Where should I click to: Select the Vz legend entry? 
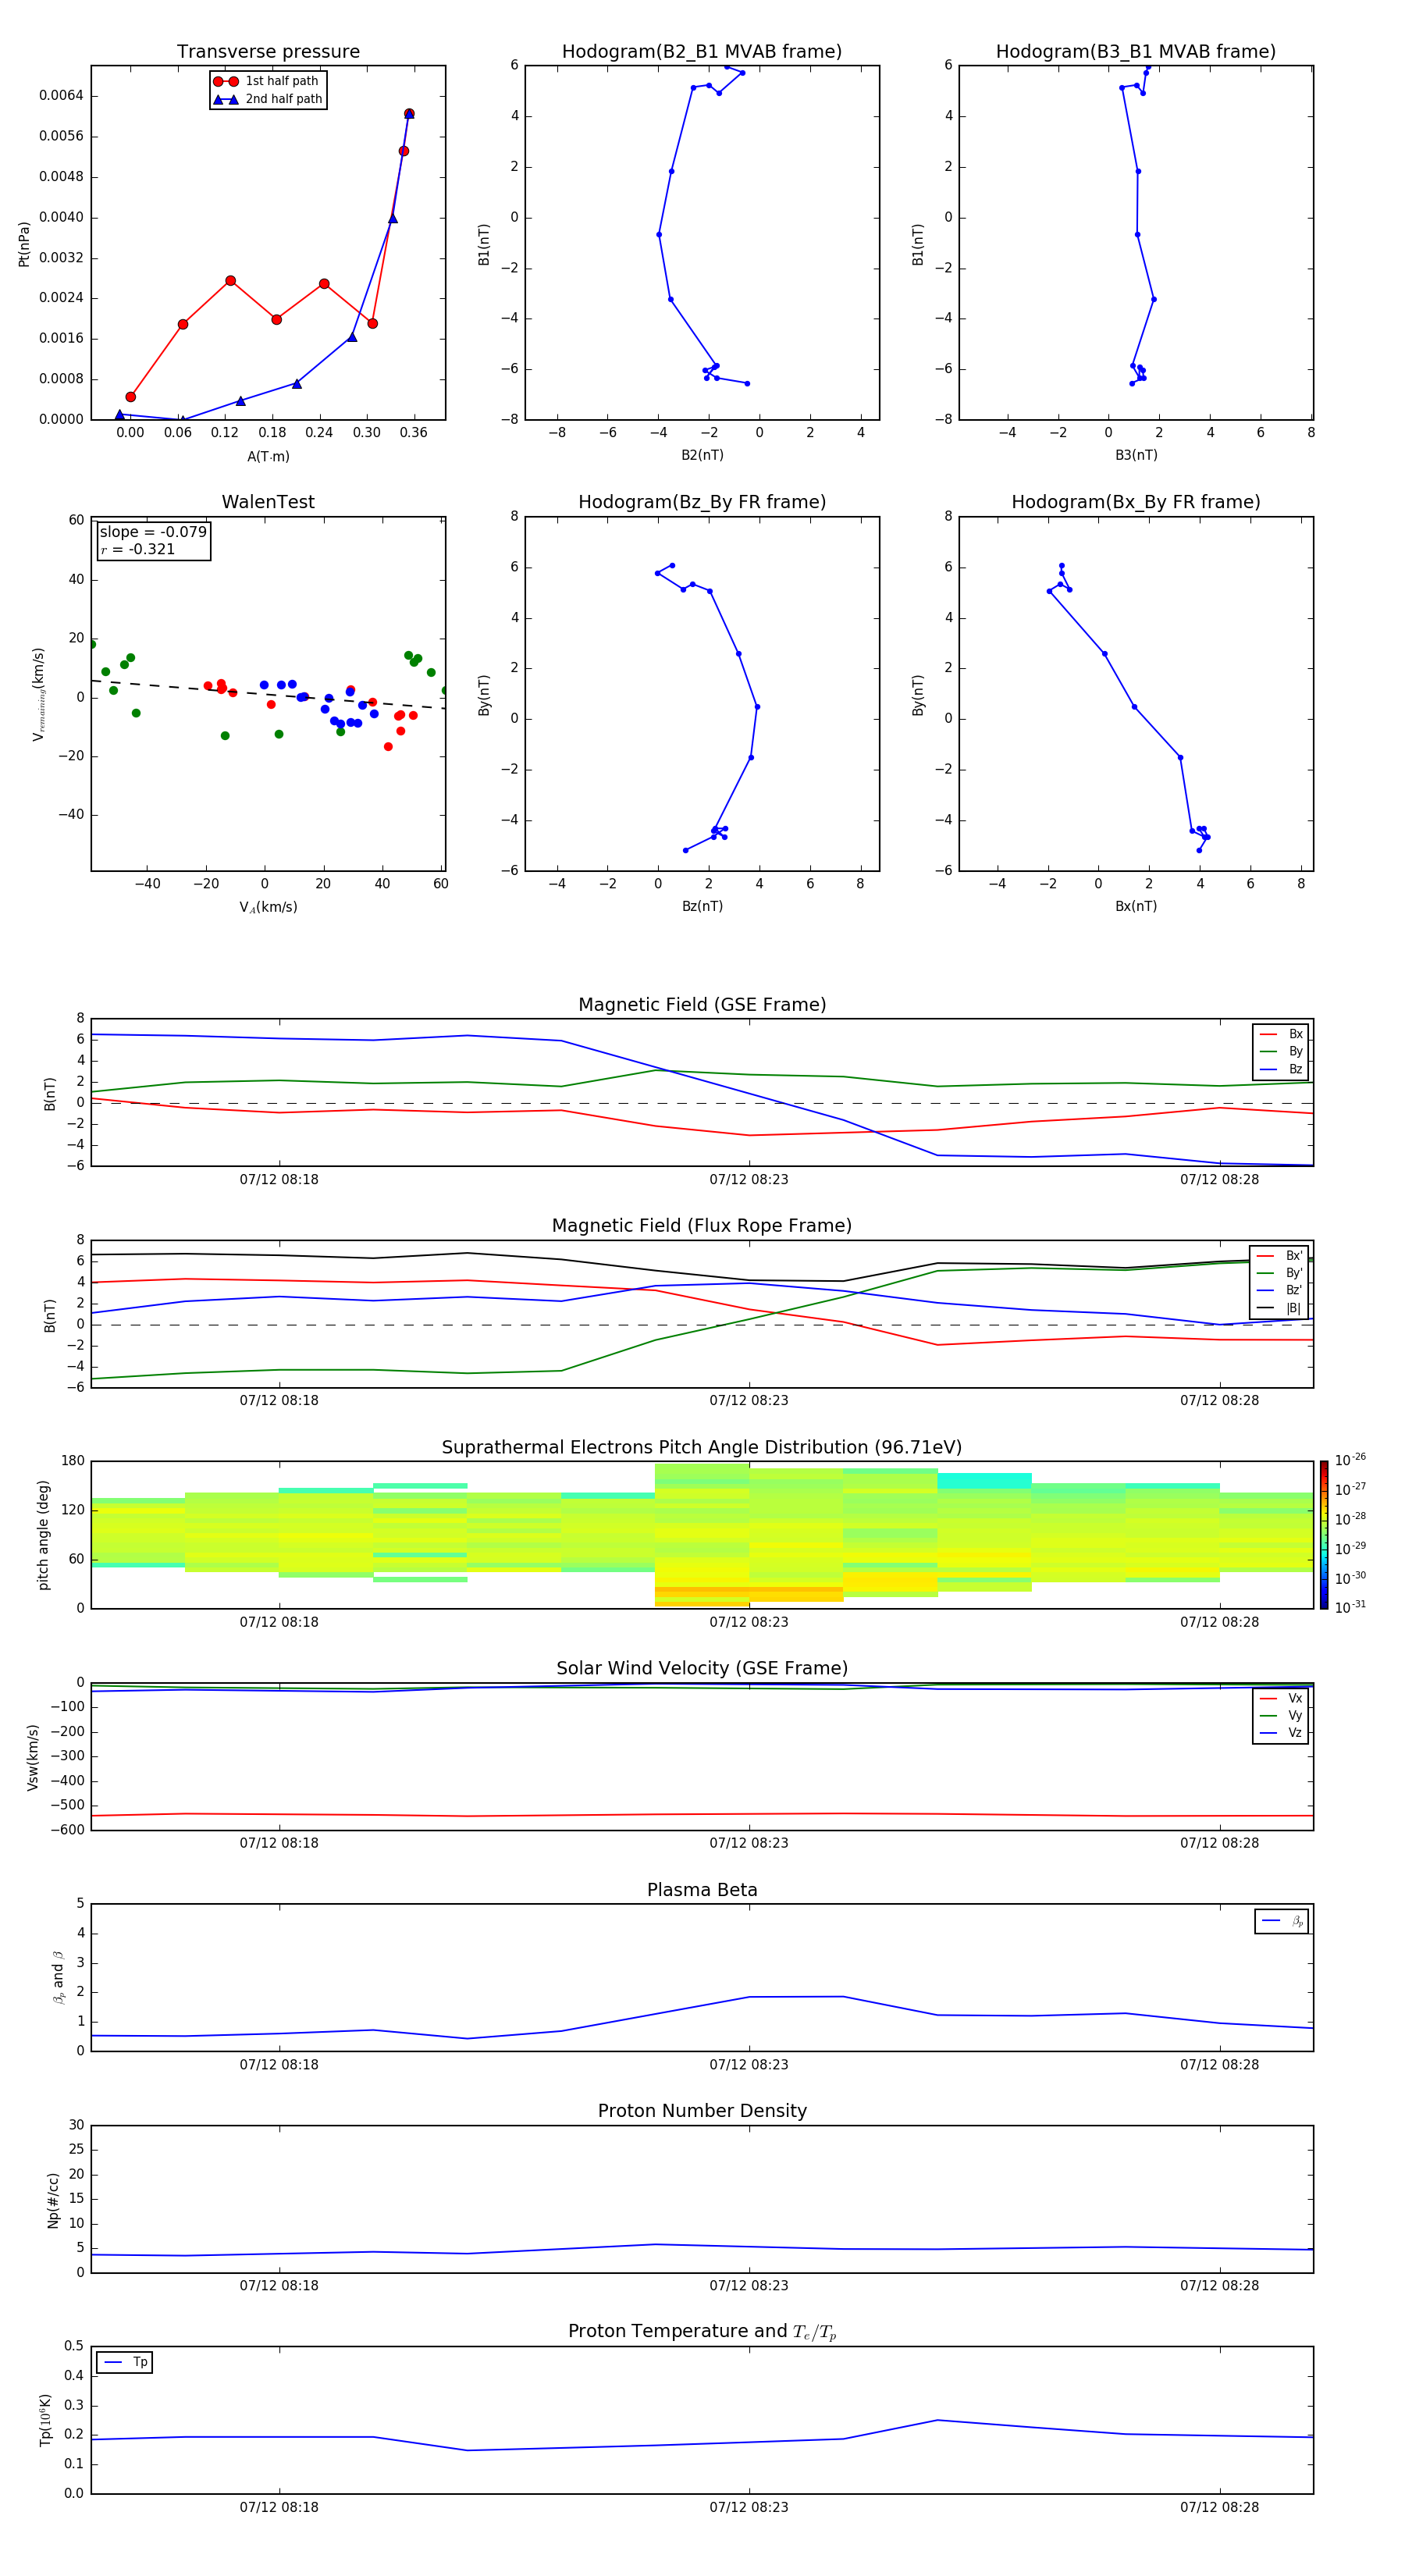point(1281,1733)
